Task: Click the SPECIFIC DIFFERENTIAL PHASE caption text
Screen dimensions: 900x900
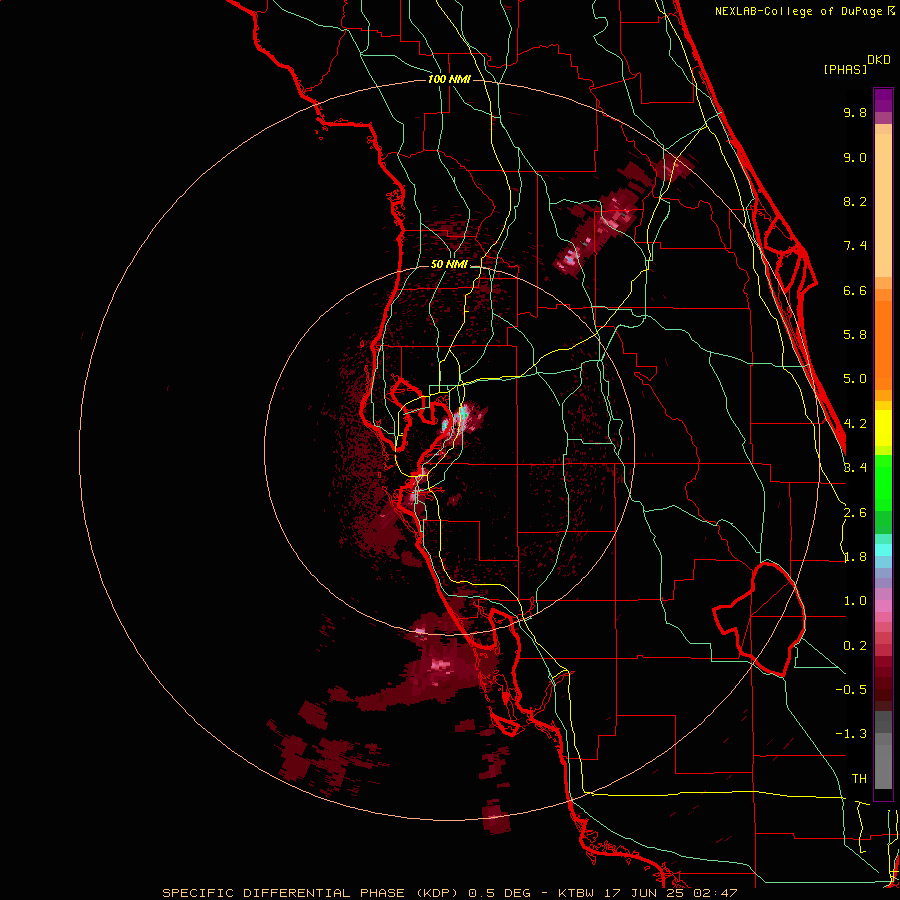Action: click(284, 893)
